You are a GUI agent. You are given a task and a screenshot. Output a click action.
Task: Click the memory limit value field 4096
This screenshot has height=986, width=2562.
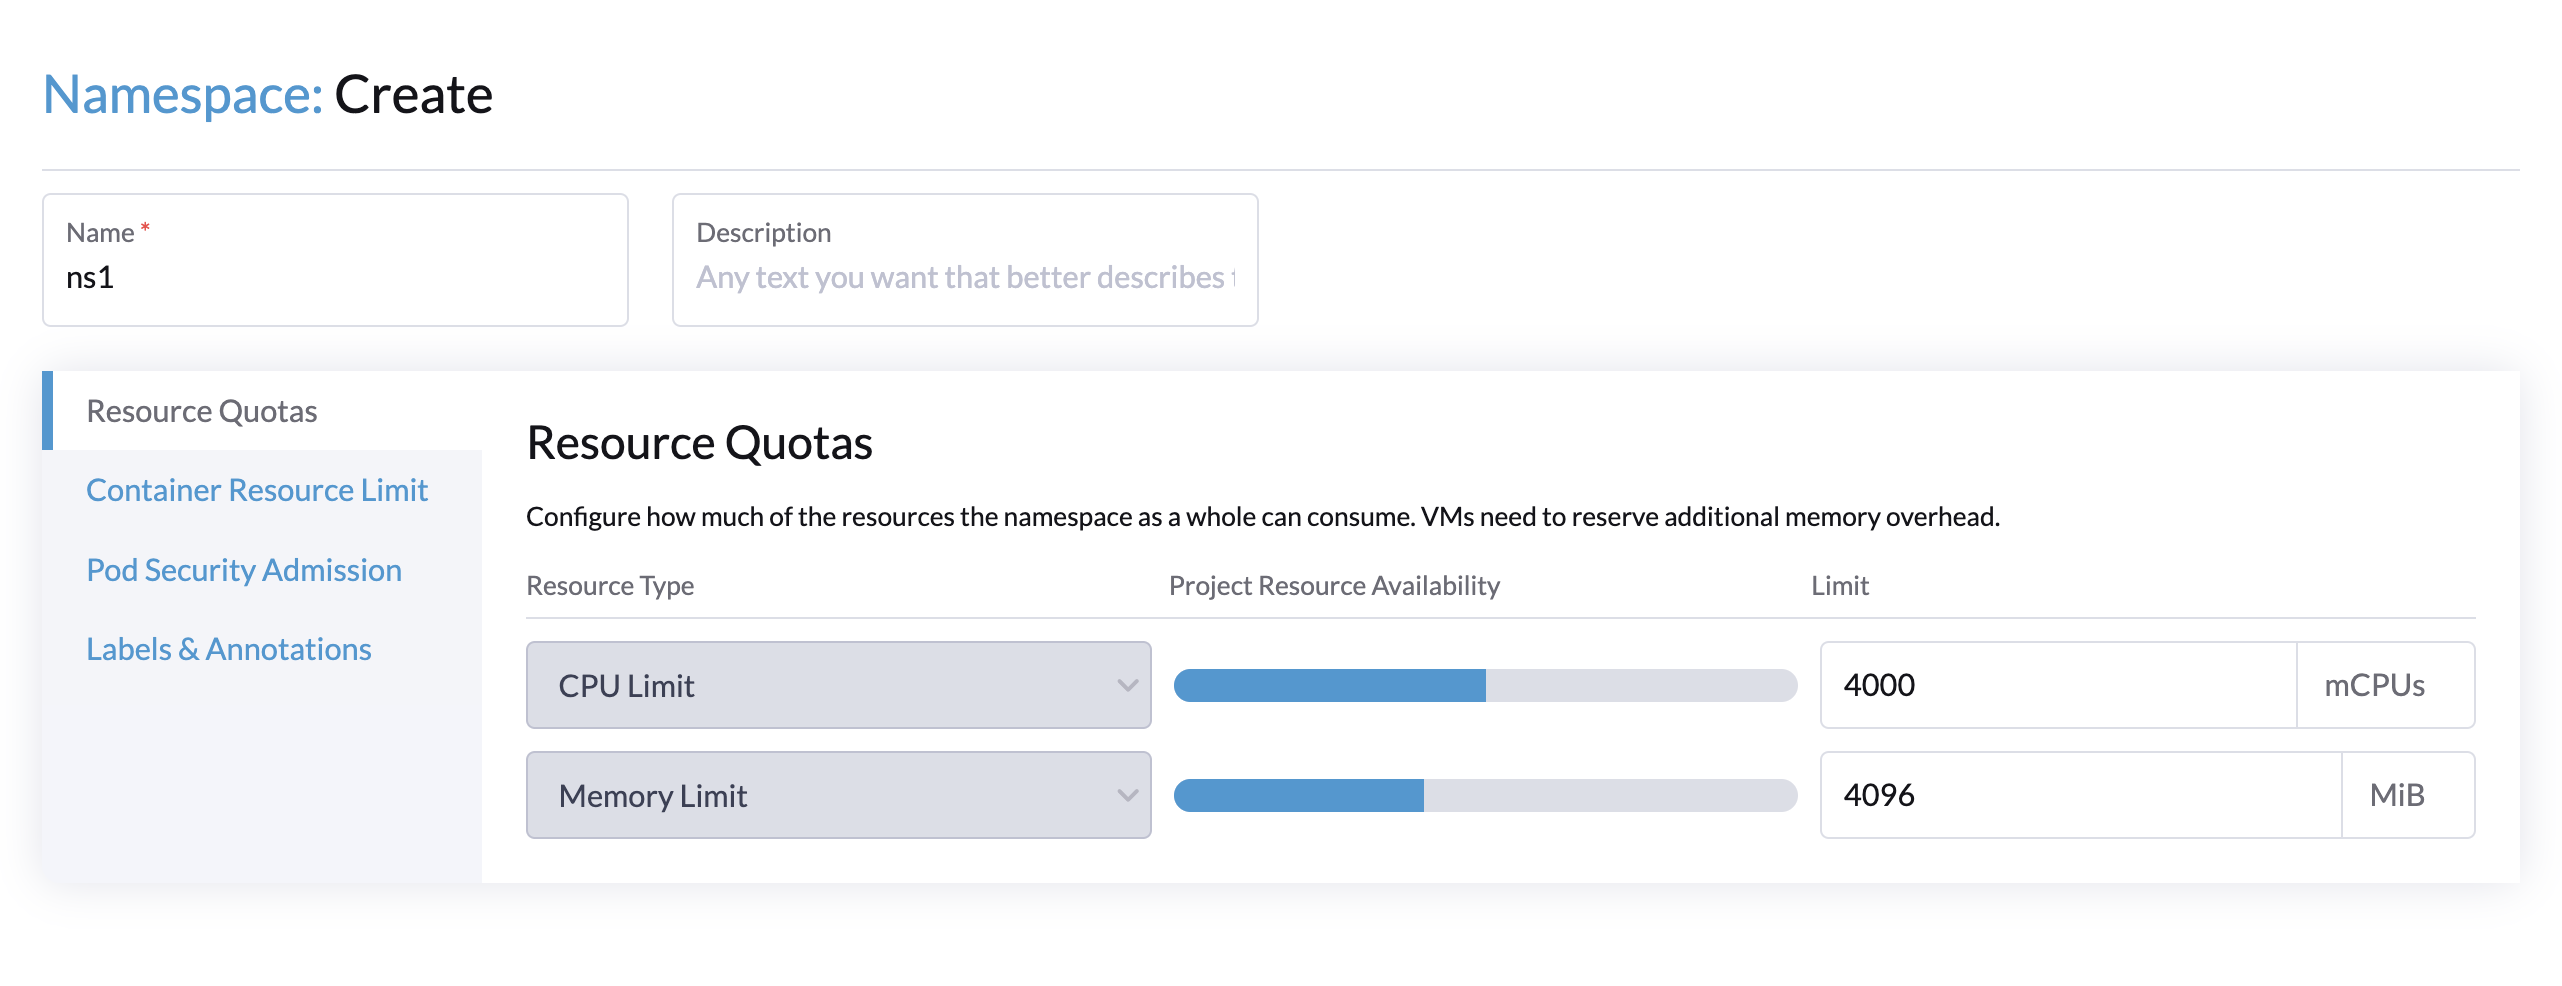pos(2081,795)
